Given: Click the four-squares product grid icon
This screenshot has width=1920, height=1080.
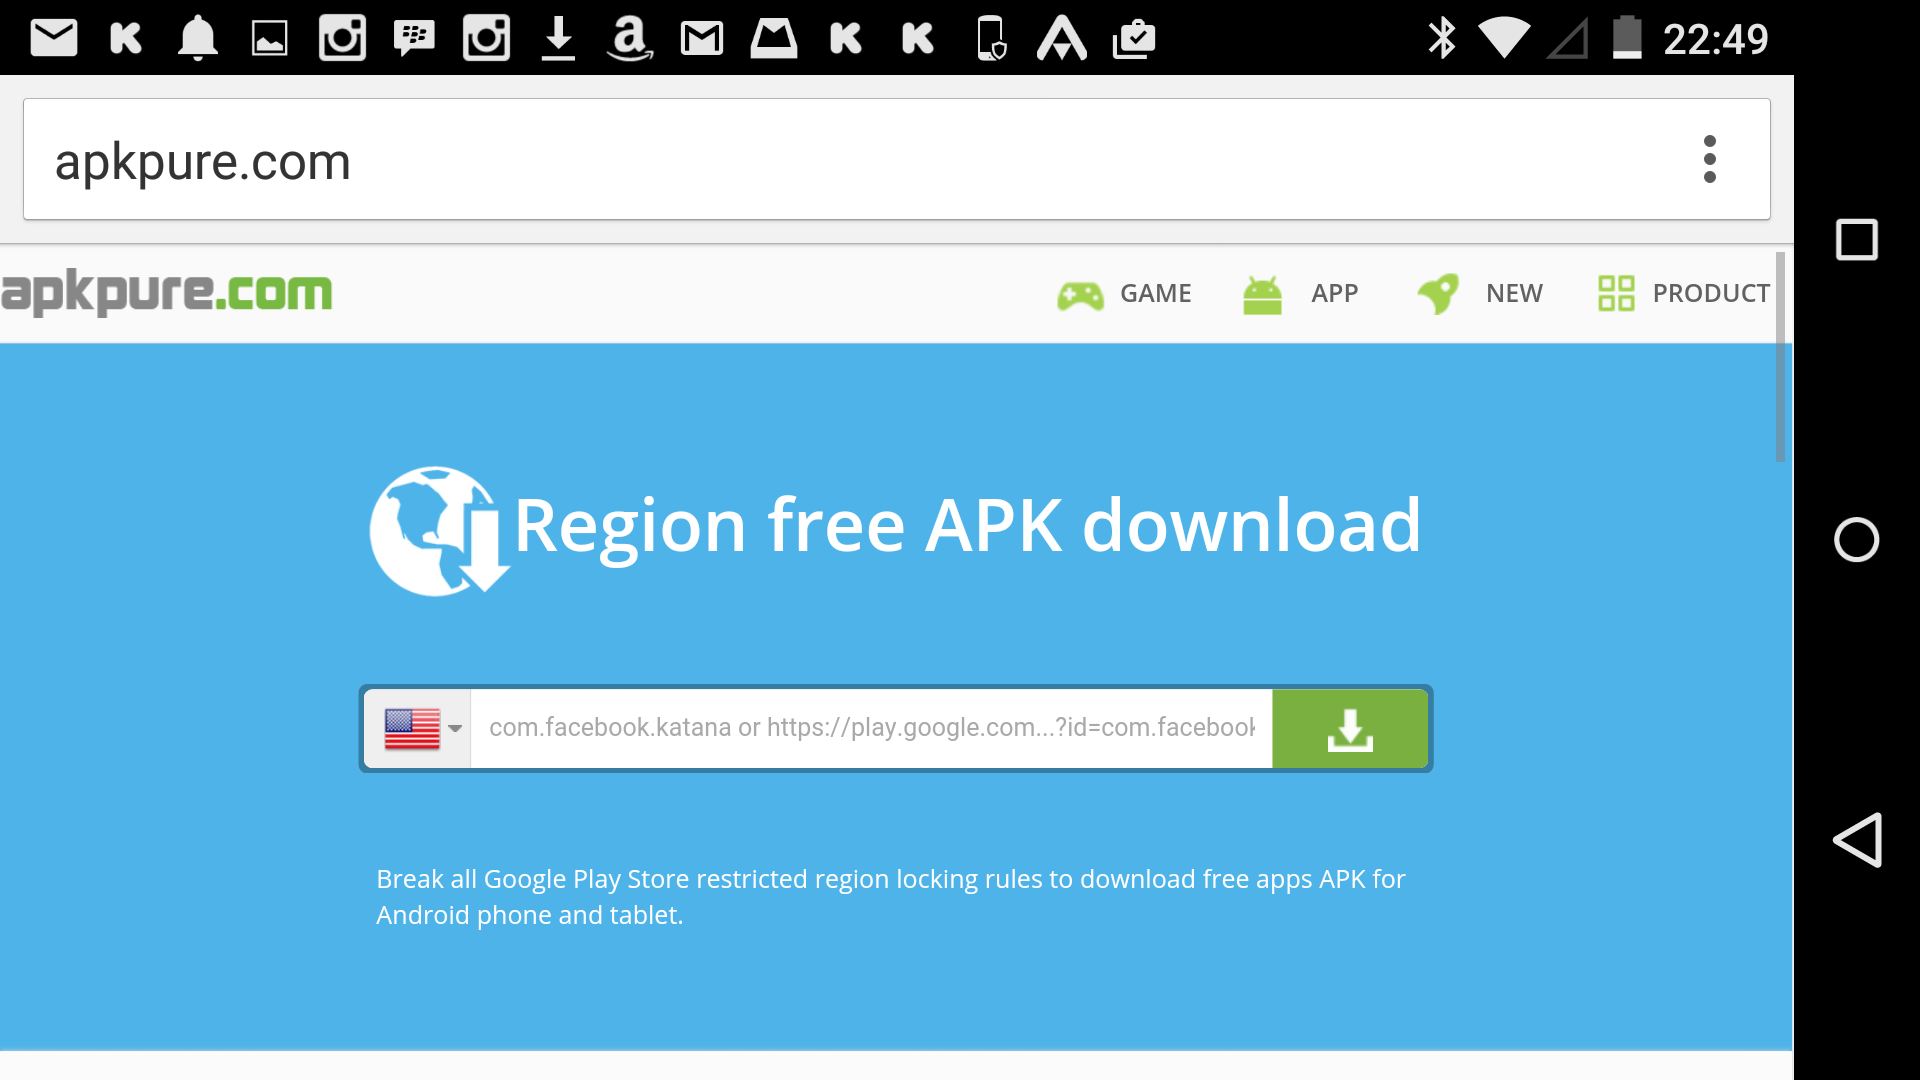Looking at the screenshot, I should pyautogui.click(x=1616, y=294).
